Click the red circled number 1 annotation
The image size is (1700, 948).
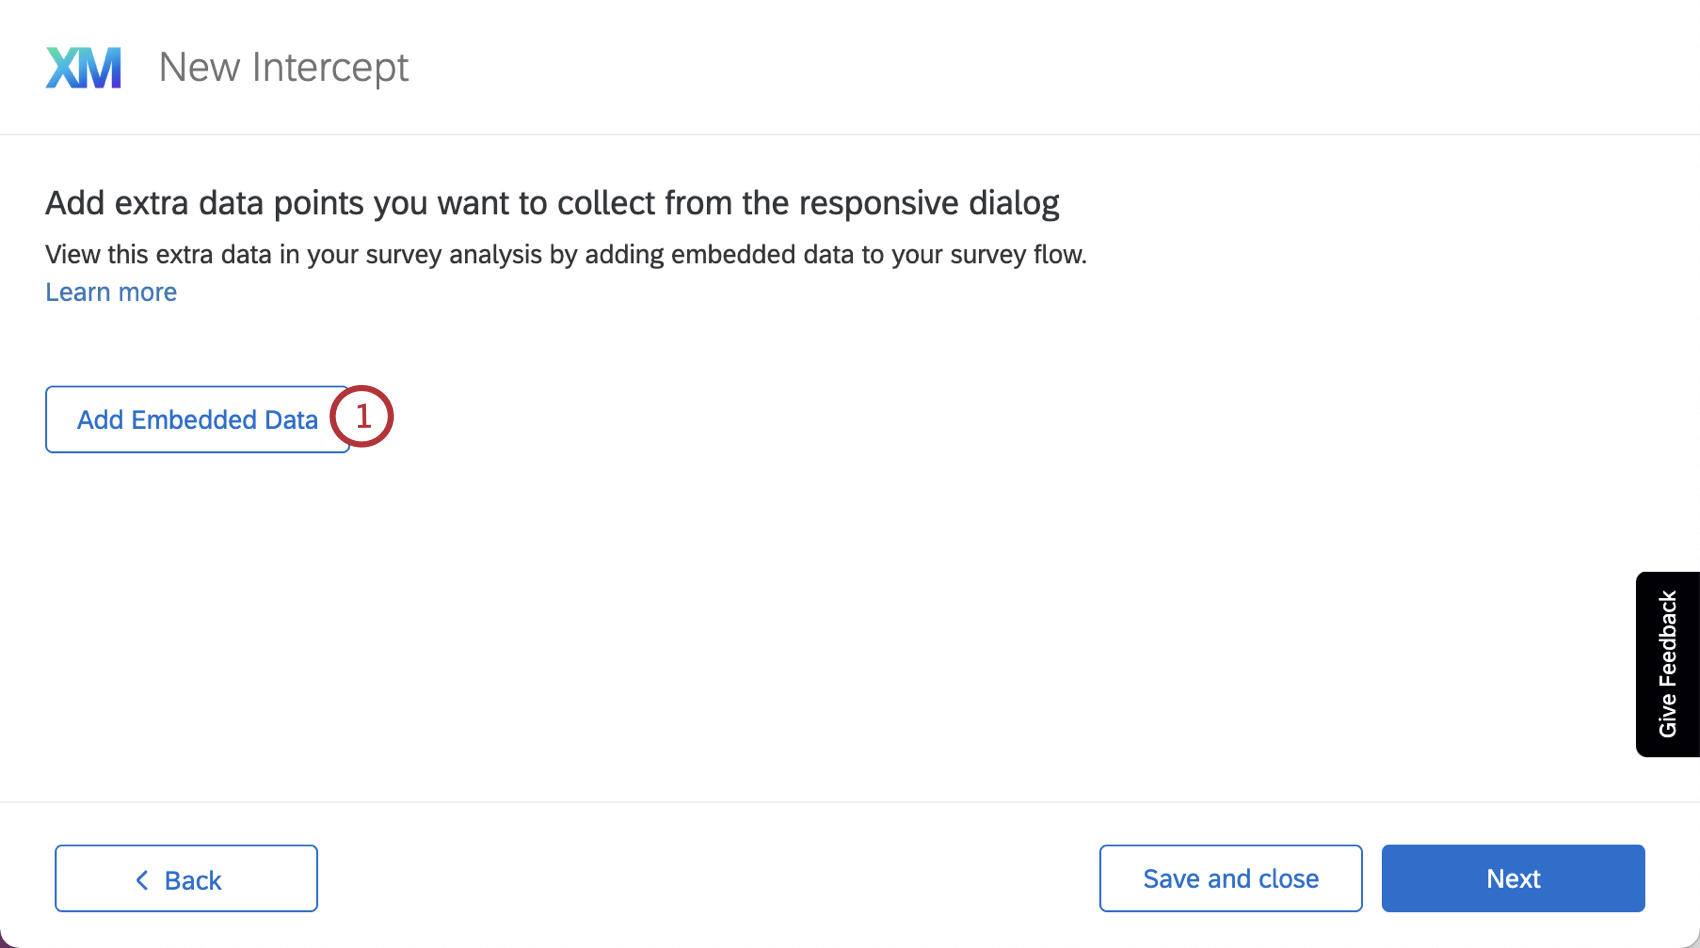pyautogui.click(x=363, y=416)
